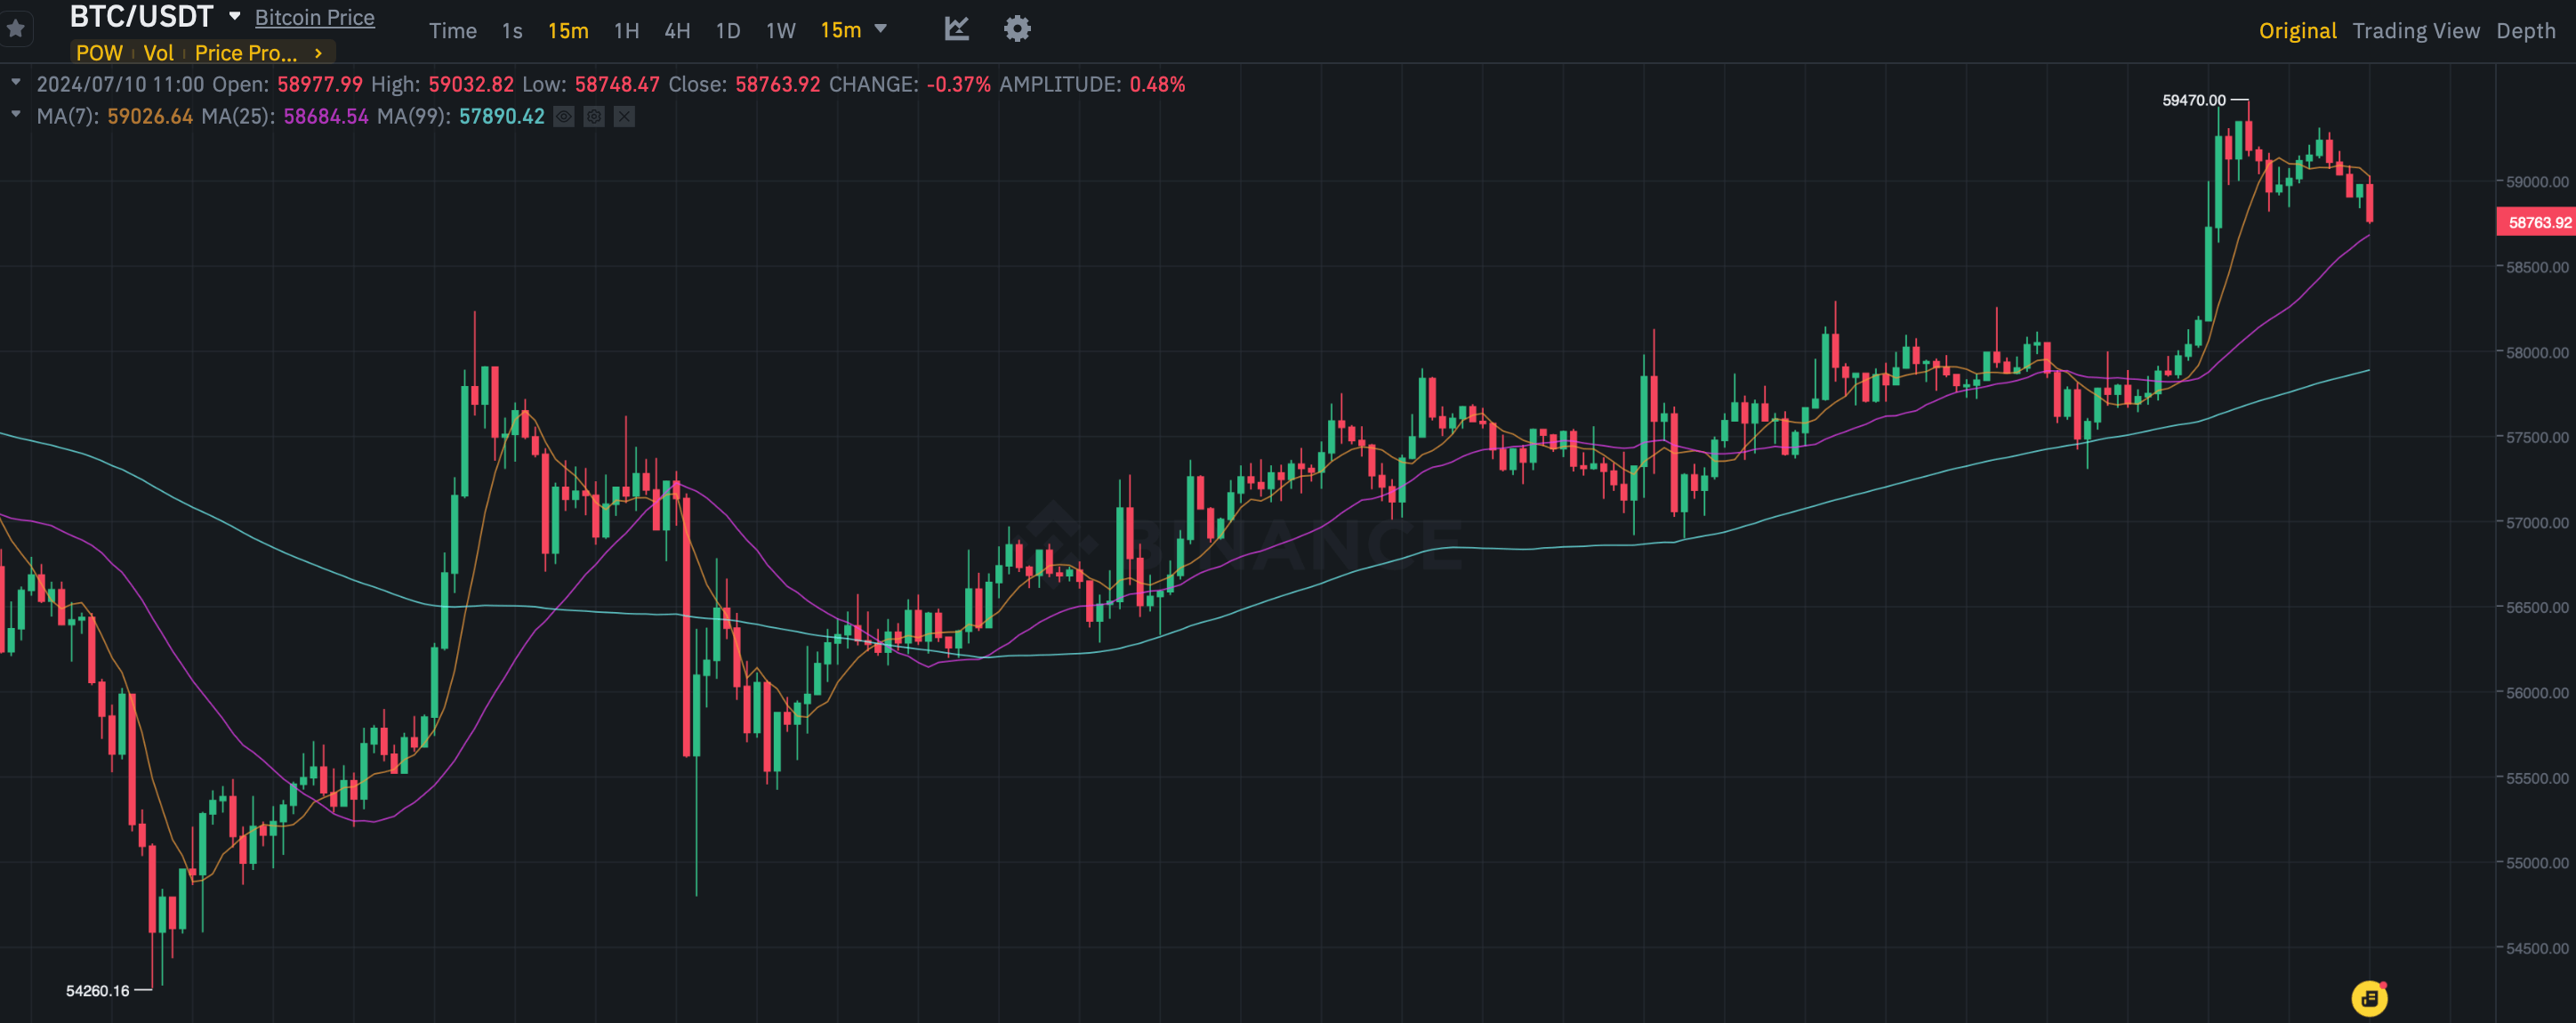This screenshot has height=1023, width=2576.
Task: Collapse the OHLC info row arrow
Action: pos(16,83)
